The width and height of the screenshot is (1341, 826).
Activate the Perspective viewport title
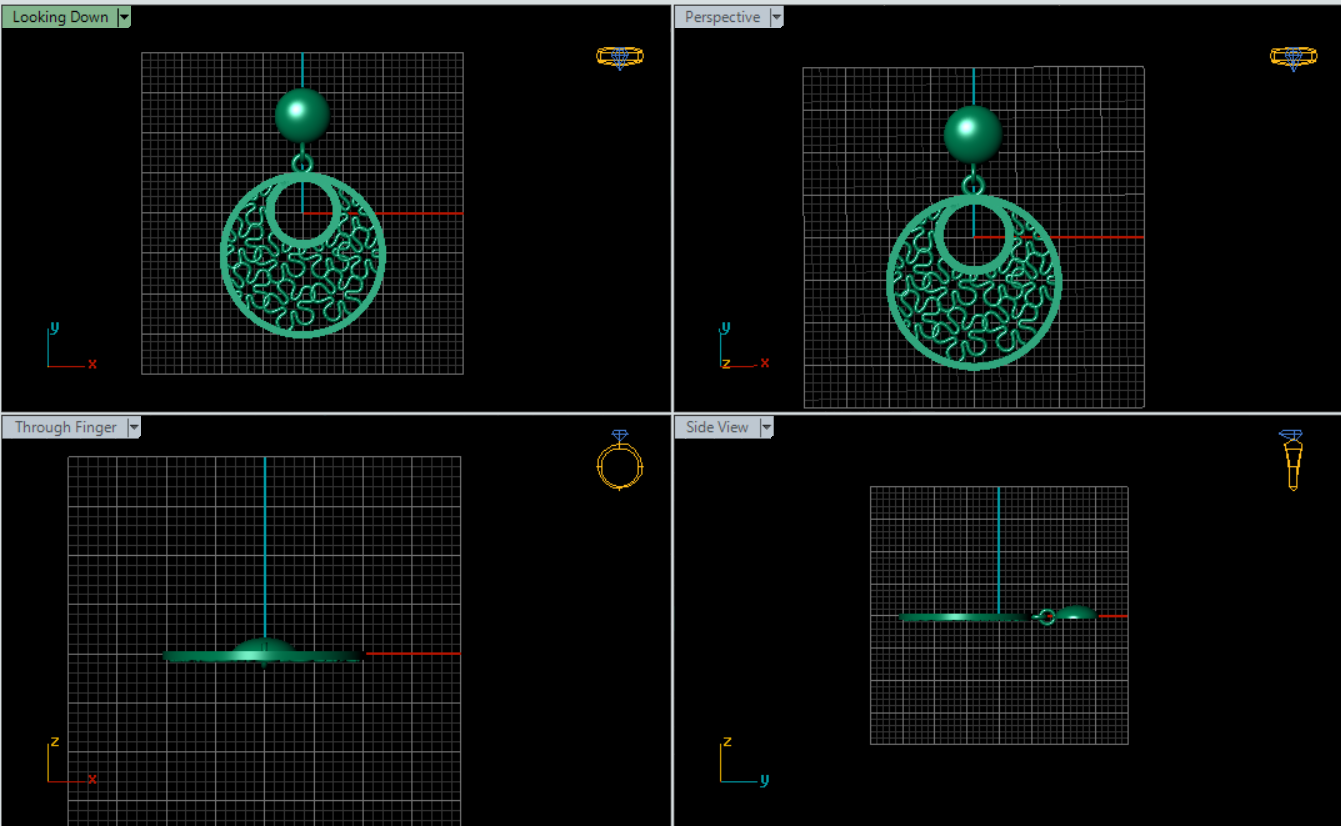coord(722,17)
